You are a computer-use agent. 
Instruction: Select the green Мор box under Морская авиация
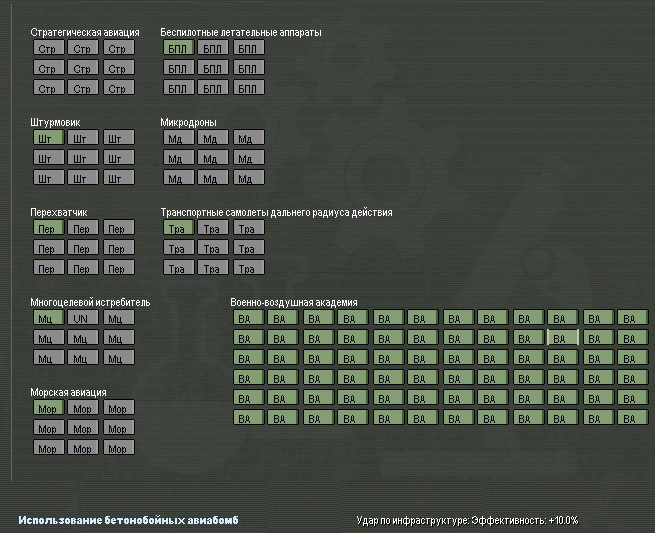tap(49, 408)
